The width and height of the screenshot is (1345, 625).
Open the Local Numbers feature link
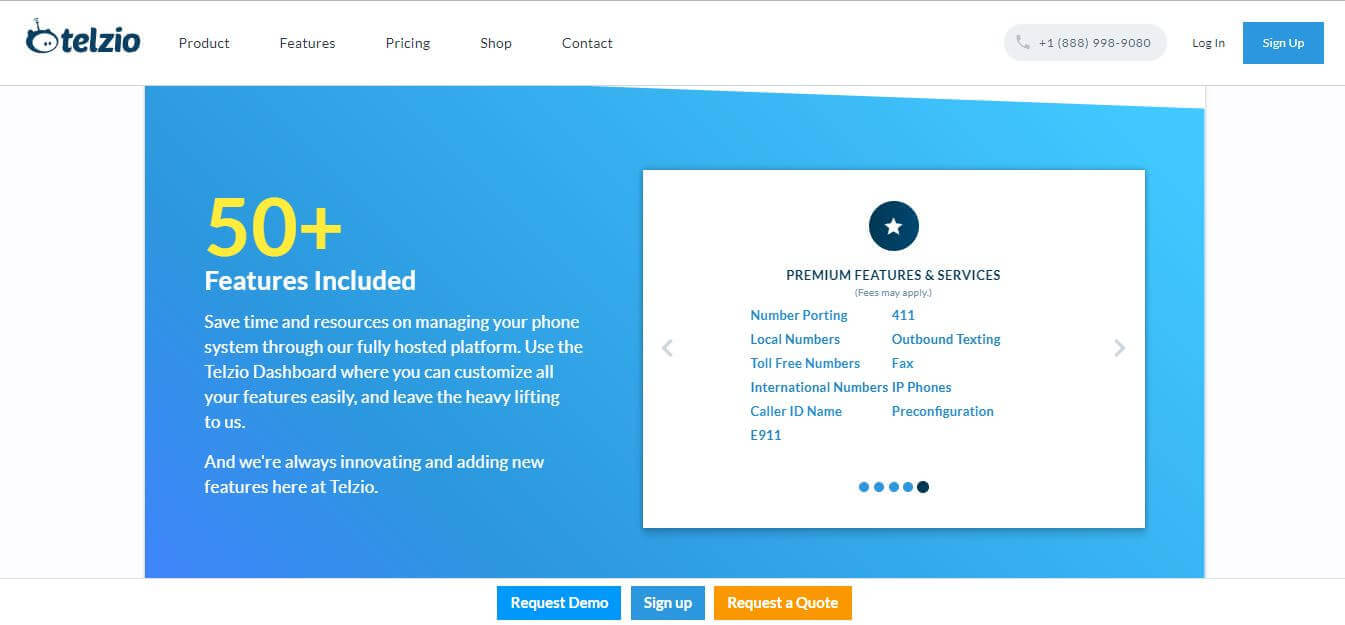point(795,339)
